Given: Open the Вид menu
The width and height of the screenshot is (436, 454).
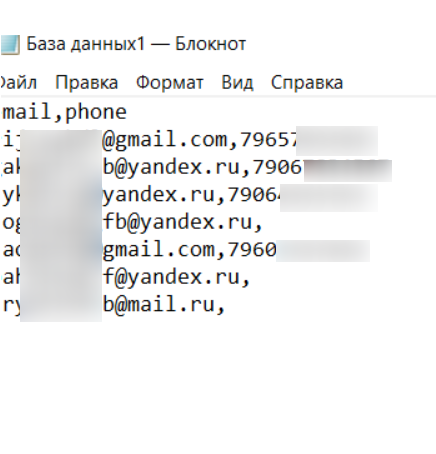Looking at the screenshot, I should [x=237, y=82].
